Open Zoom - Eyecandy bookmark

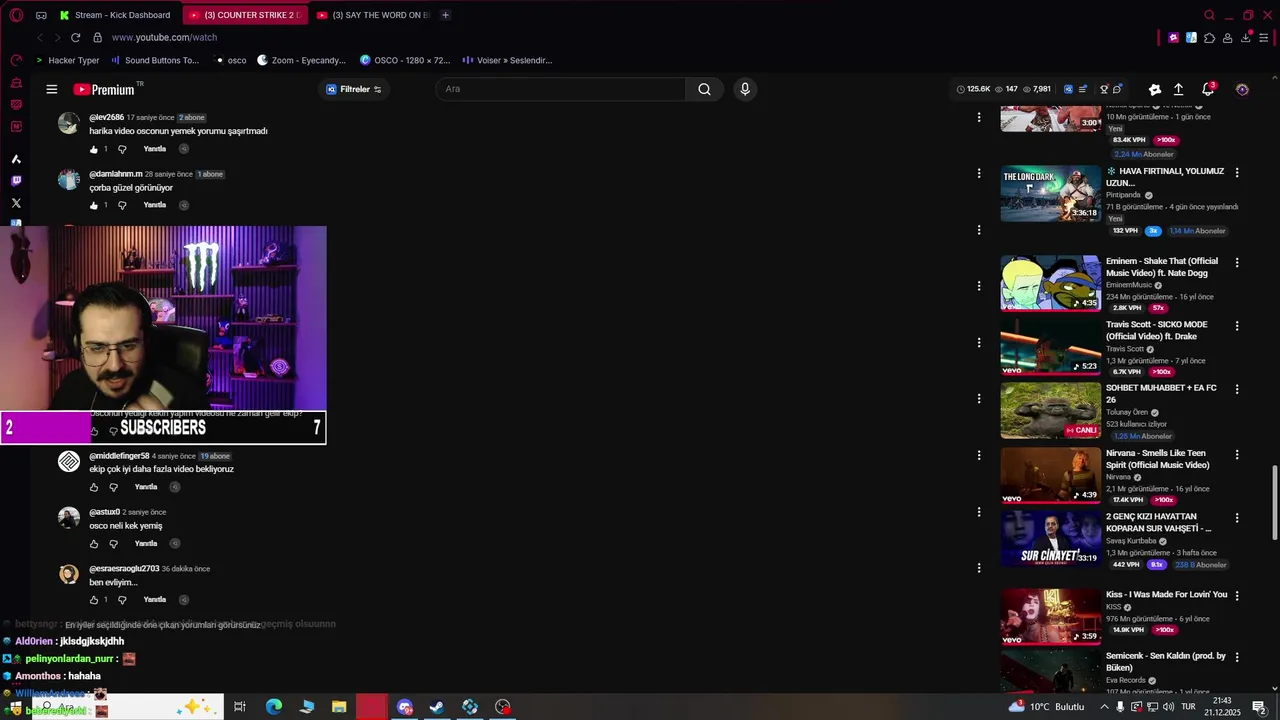click(x=301, y=60)
